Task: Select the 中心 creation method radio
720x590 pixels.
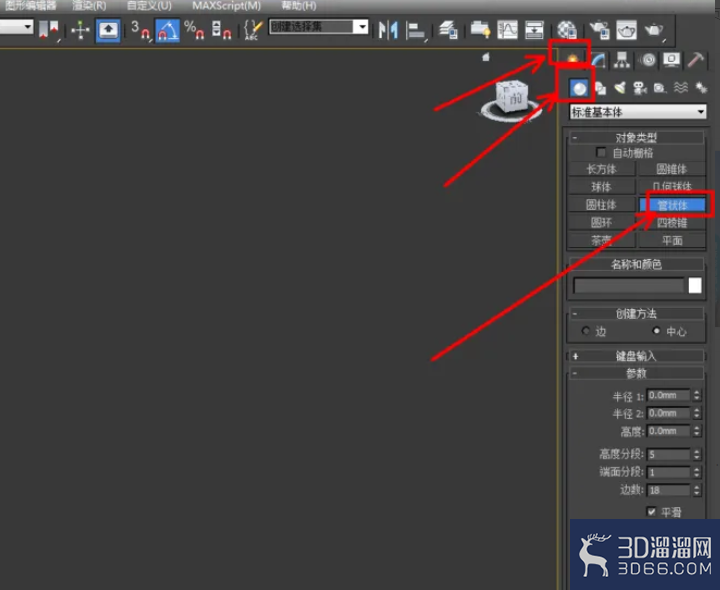Action: point(657,331)
